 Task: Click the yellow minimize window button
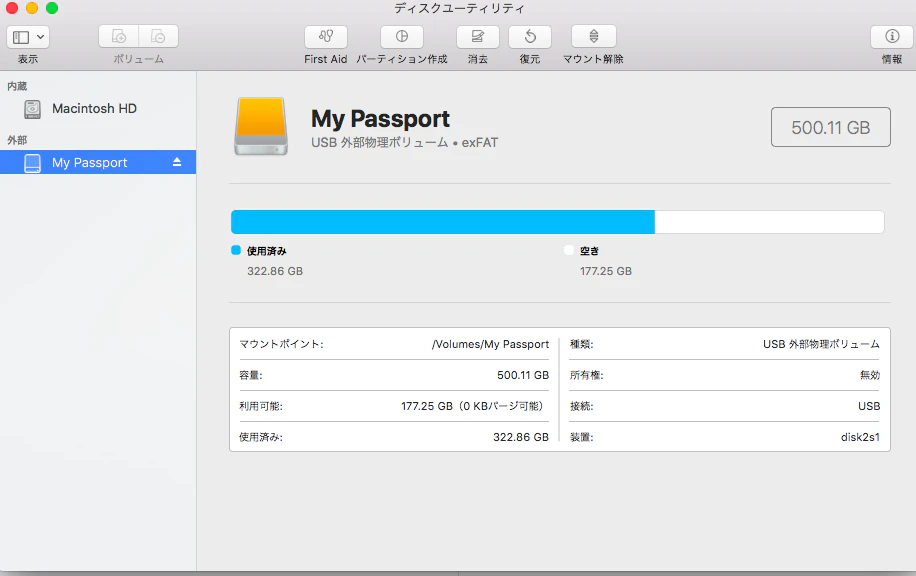click(x=32, y=8)
